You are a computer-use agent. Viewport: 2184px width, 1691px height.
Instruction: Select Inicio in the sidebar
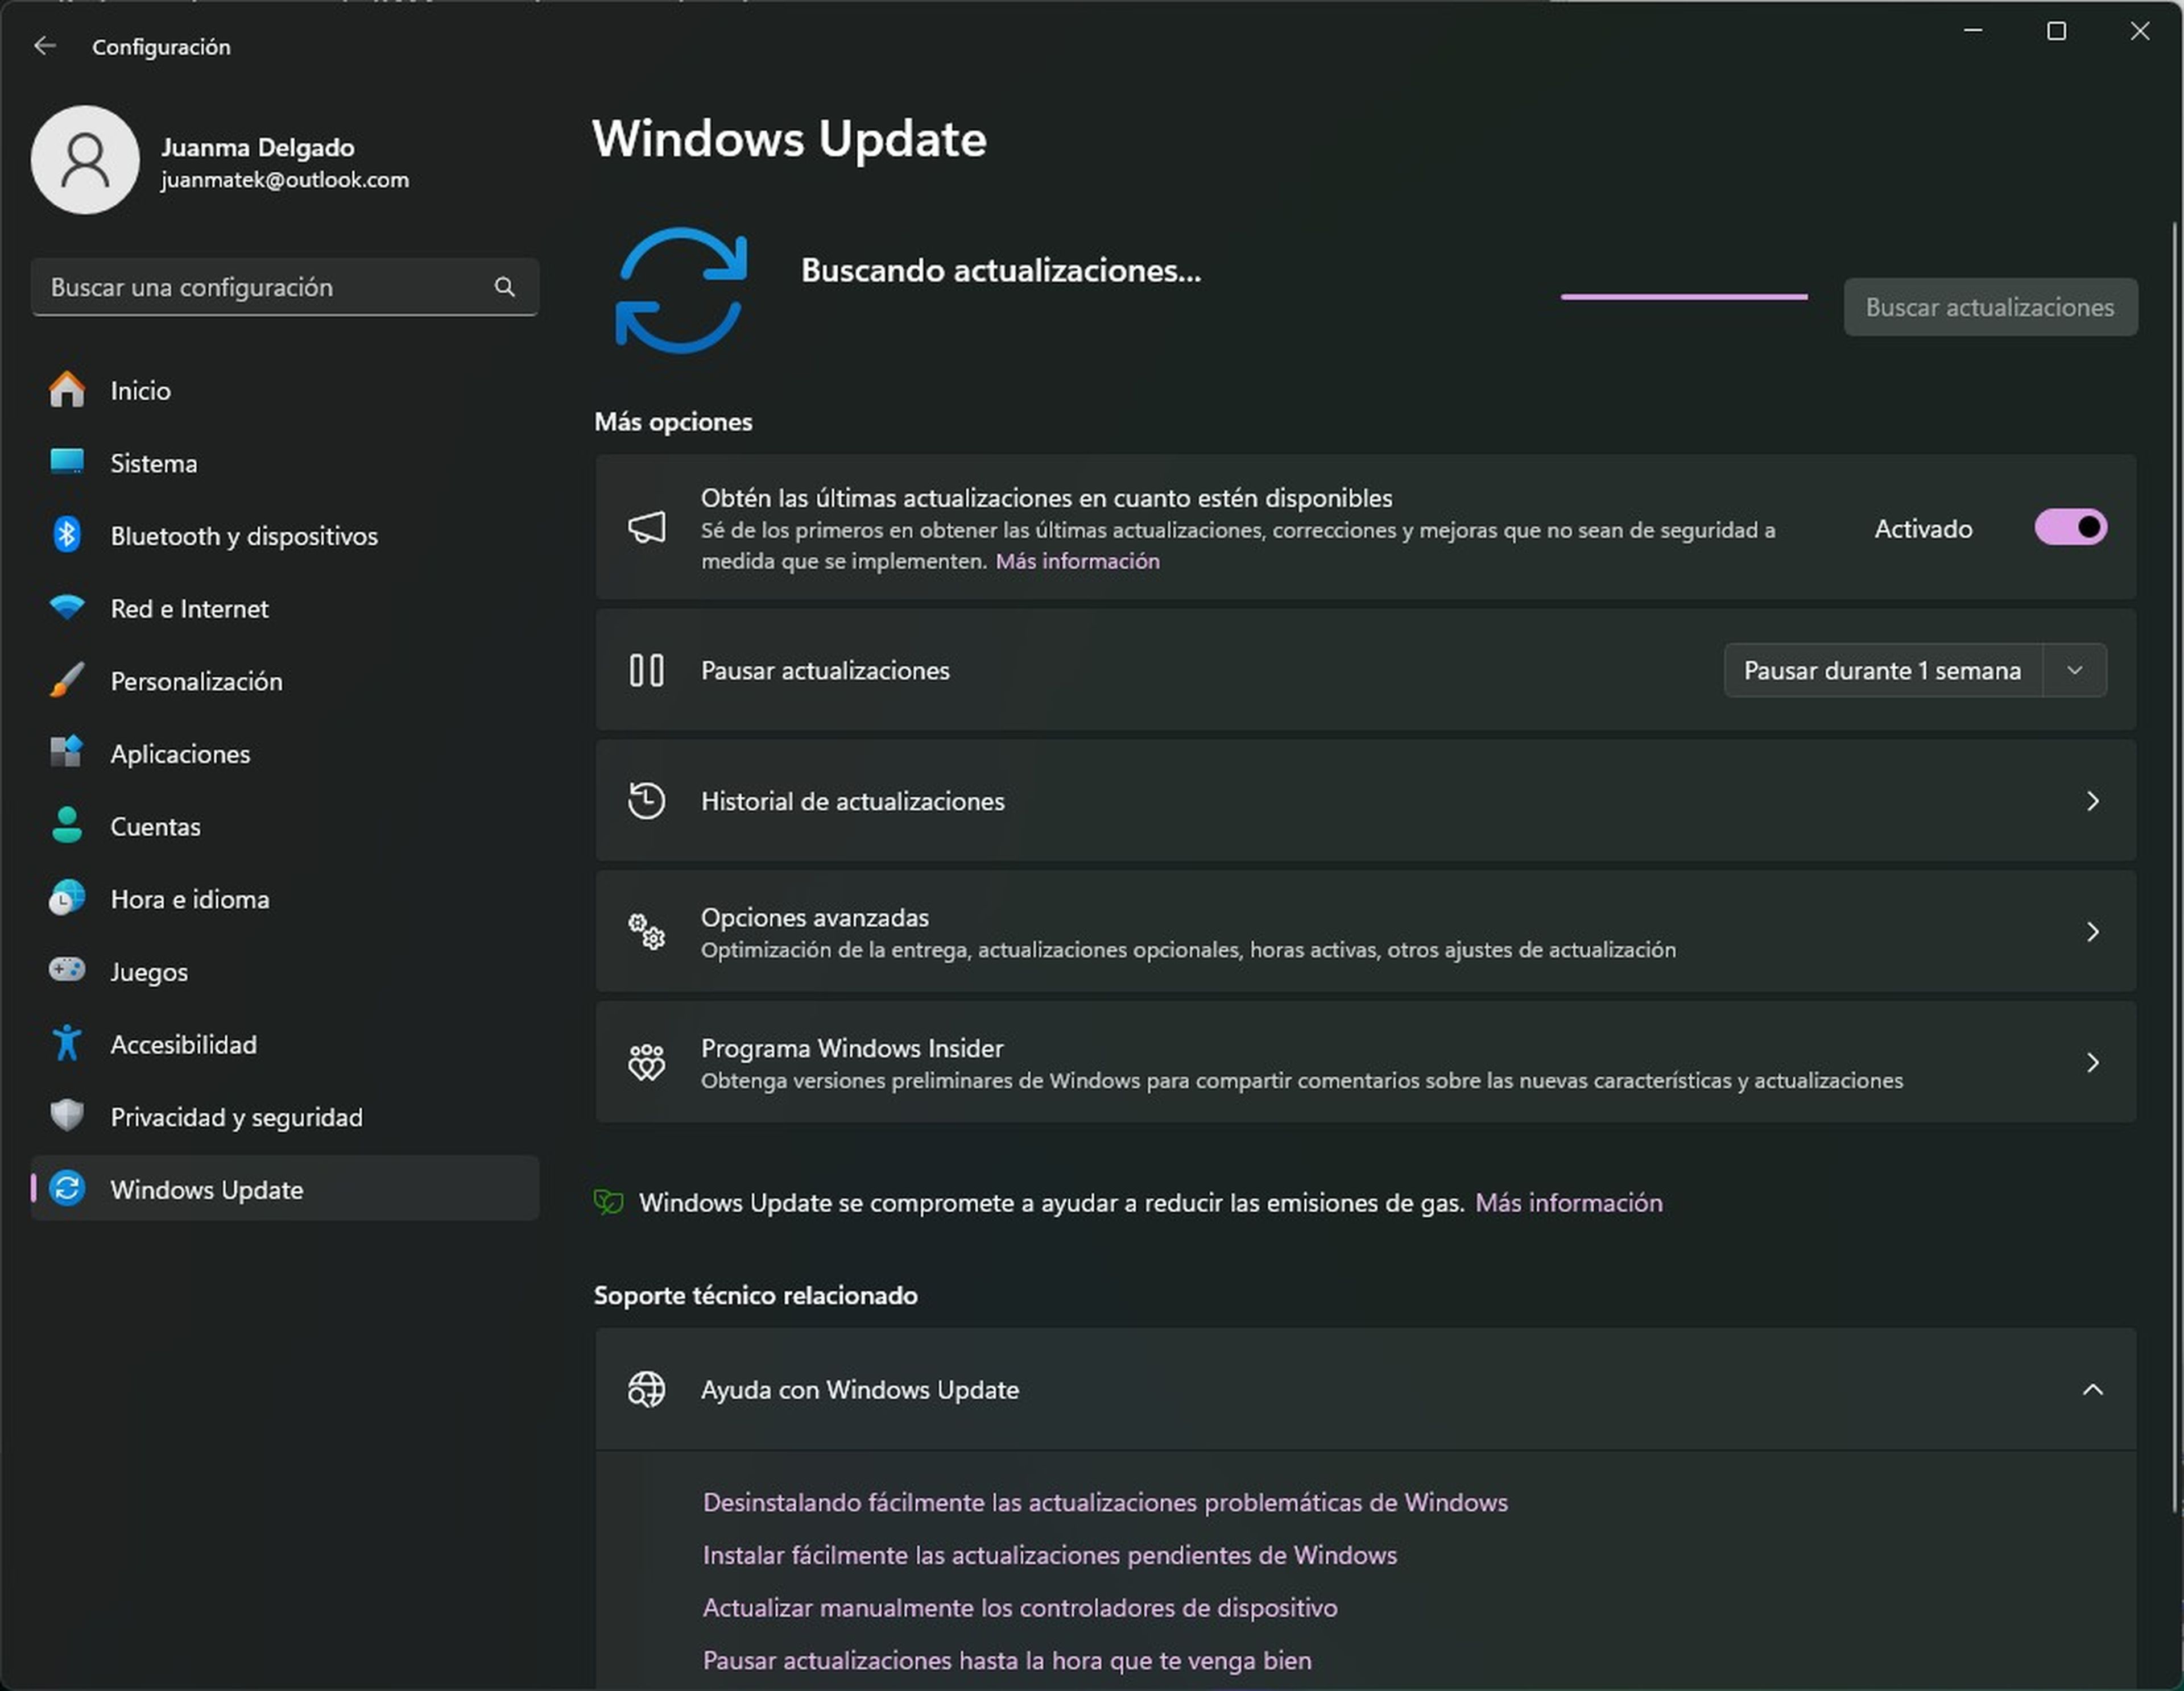click(x=285, y=390)
